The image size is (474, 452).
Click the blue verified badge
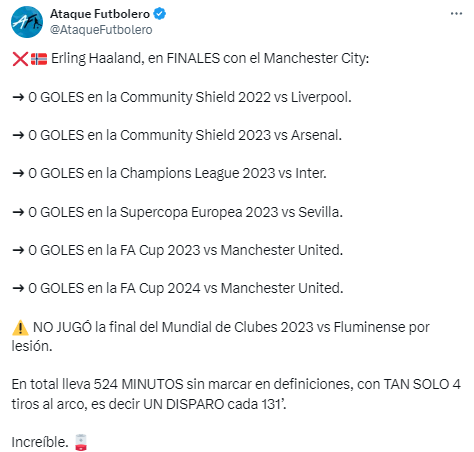tap(160, 14)
